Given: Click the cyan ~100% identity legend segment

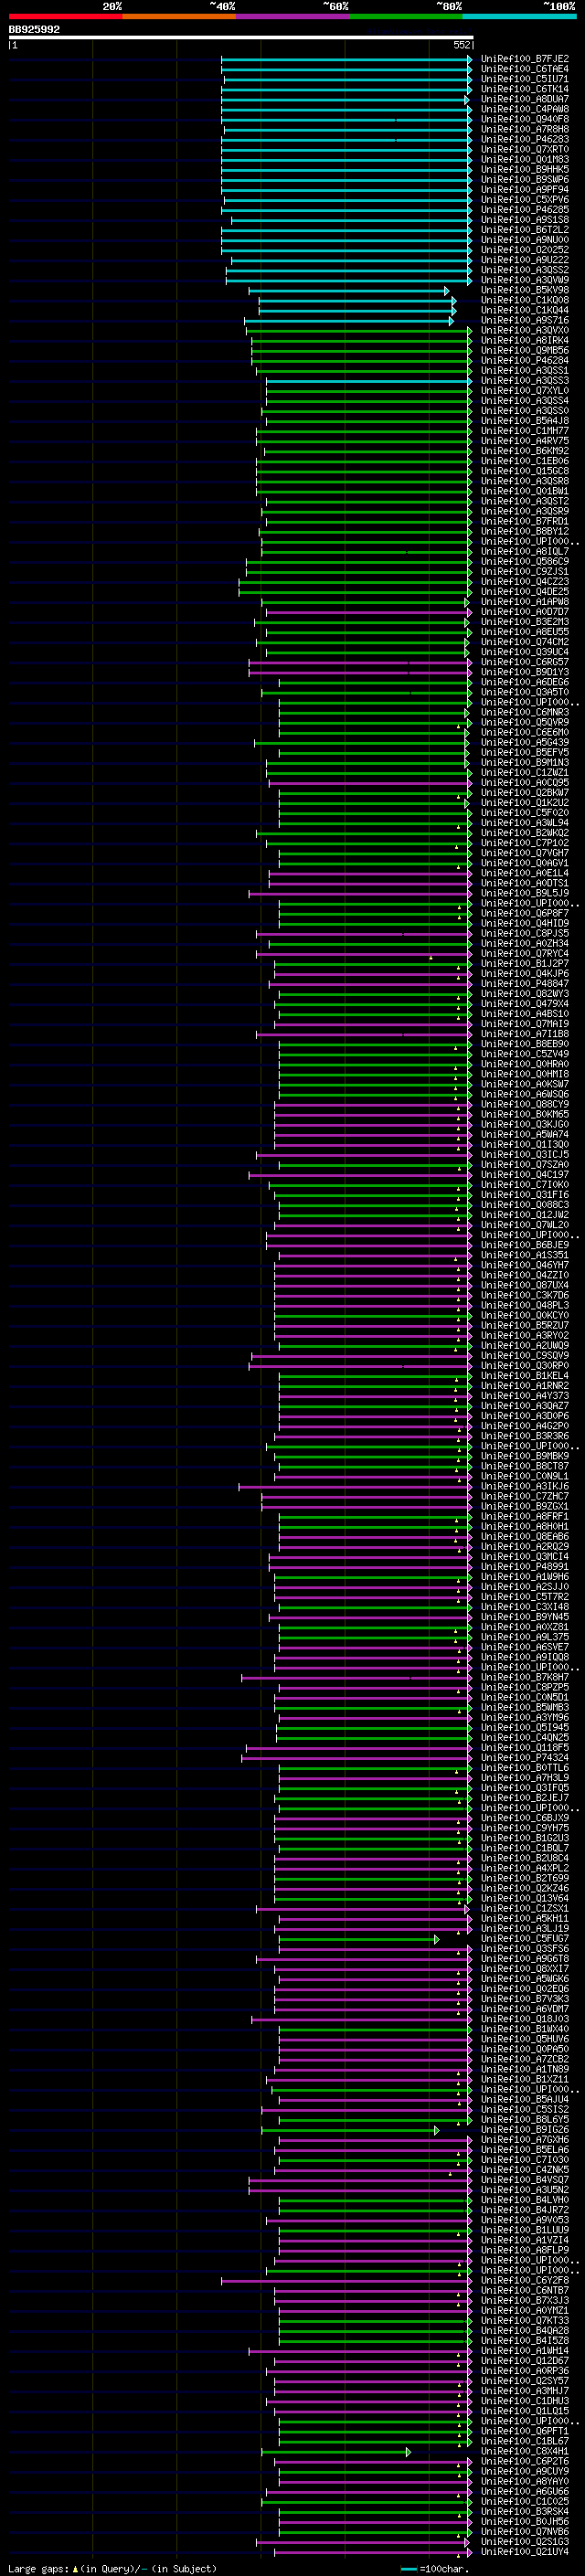Looking at the screenshot, I should (x=519, y=16).
